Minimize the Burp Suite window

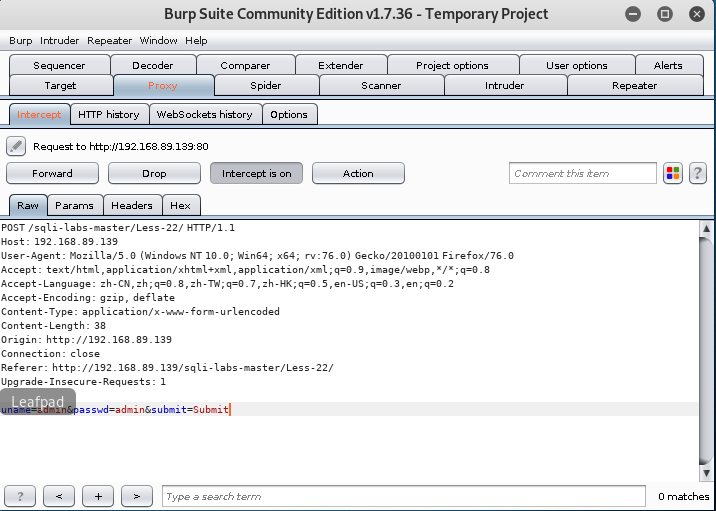(x=633, y=14)
